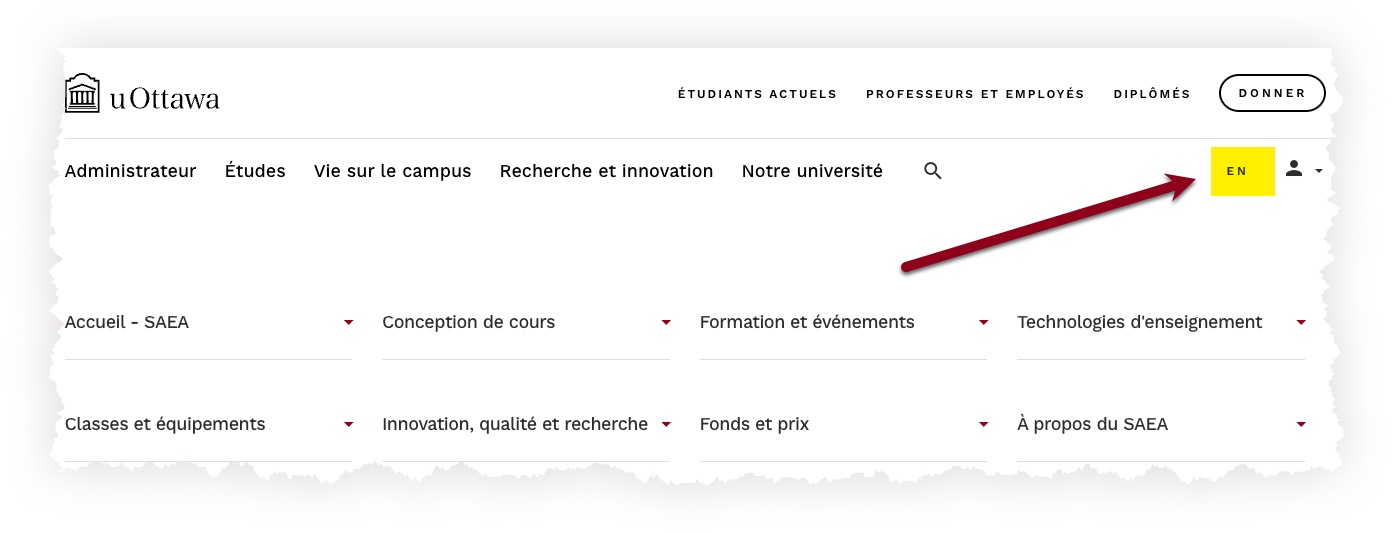Open the Étudiants actuels link
The width and height of the screenshot is (1392, 533).
pyautogui.click(x=757, y=94)
